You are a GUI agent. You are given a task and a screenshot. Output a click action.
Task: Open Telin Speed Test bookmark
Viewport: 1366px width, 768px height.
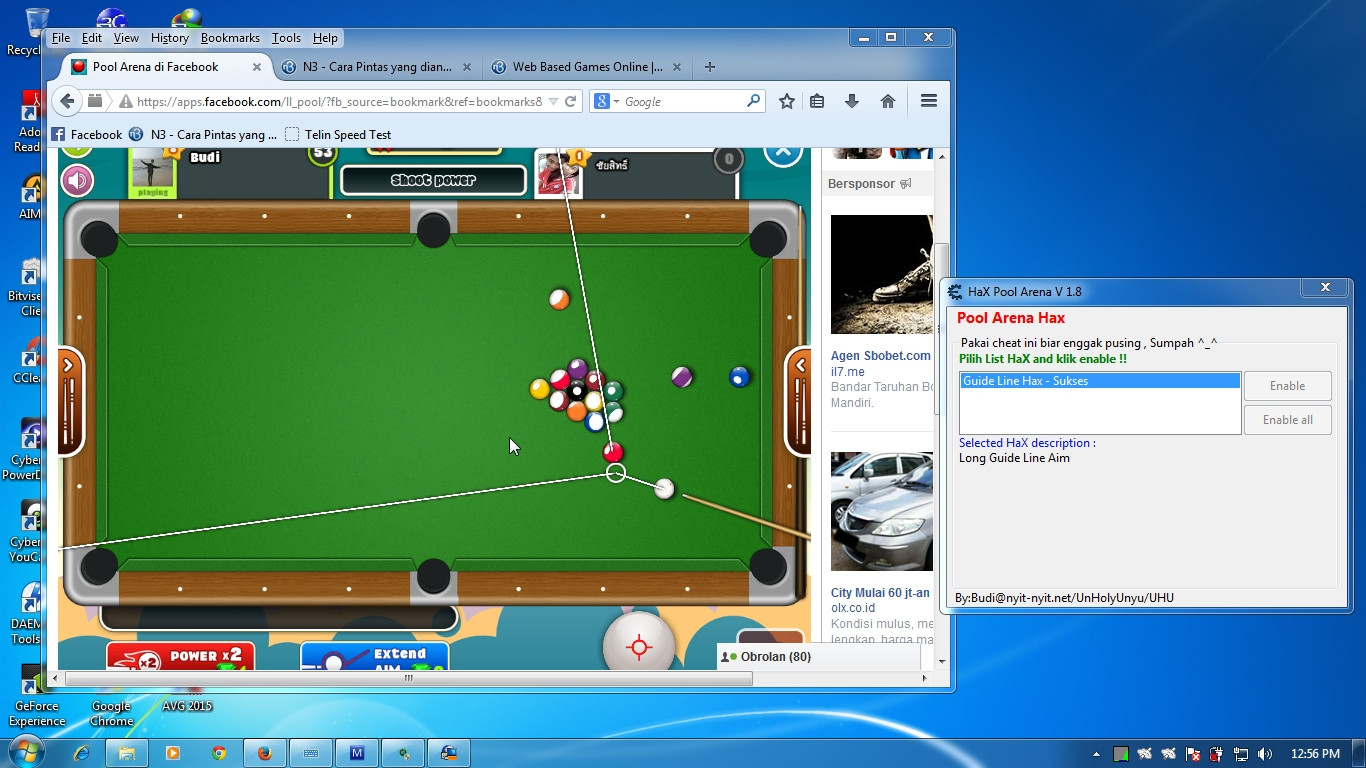pos(338,134)
